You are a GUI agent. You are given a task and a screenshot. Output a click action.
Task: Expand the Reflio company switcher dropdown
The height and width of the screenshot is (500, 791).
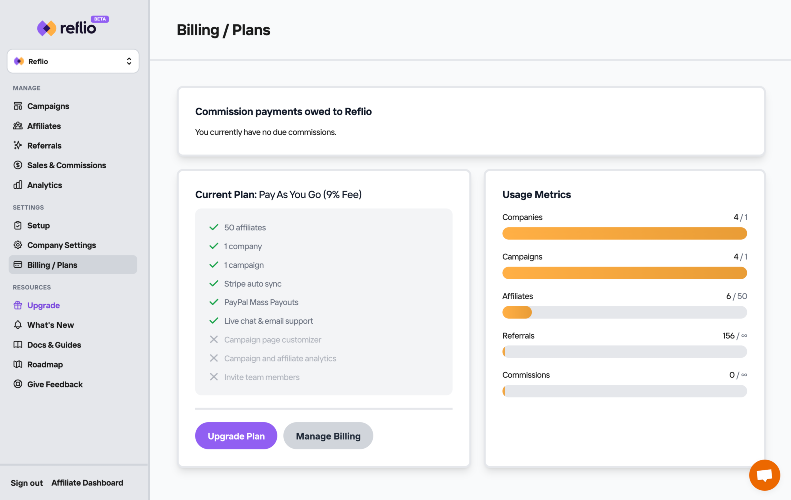click(73, 61)
